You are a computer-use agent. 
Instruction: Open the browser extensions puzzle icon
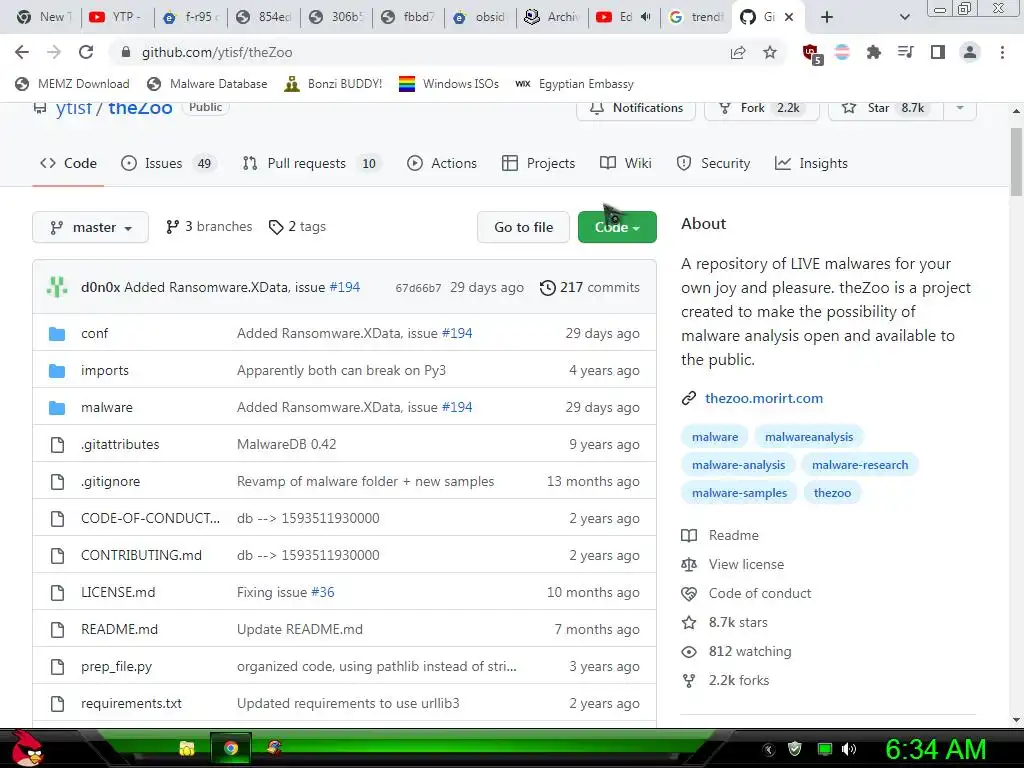point(873,52)
